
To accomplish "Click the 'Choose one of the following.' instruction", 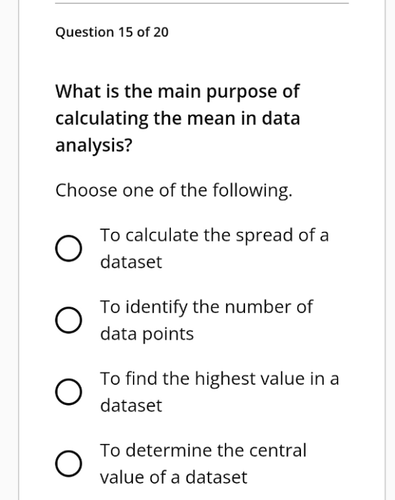I will click(174, 191).
